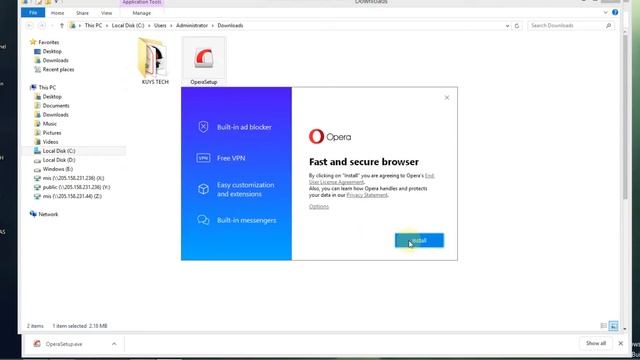Close the Opera installer dialog
640x360 pixels.
(447, 98)
